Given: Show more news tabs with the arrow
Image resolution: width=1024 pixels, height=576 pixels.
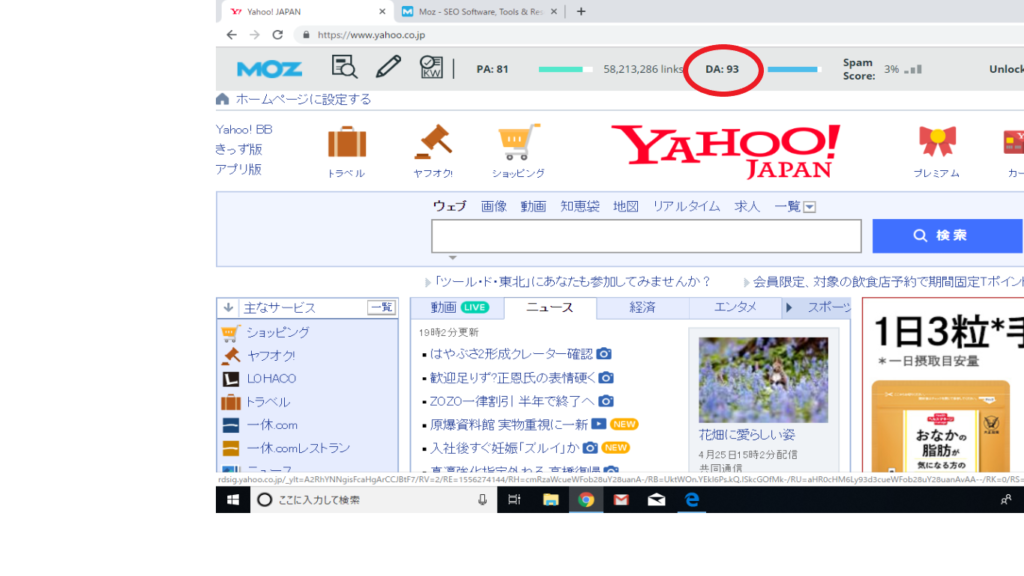Looking at the screenshot, I should tap(789, 308).
